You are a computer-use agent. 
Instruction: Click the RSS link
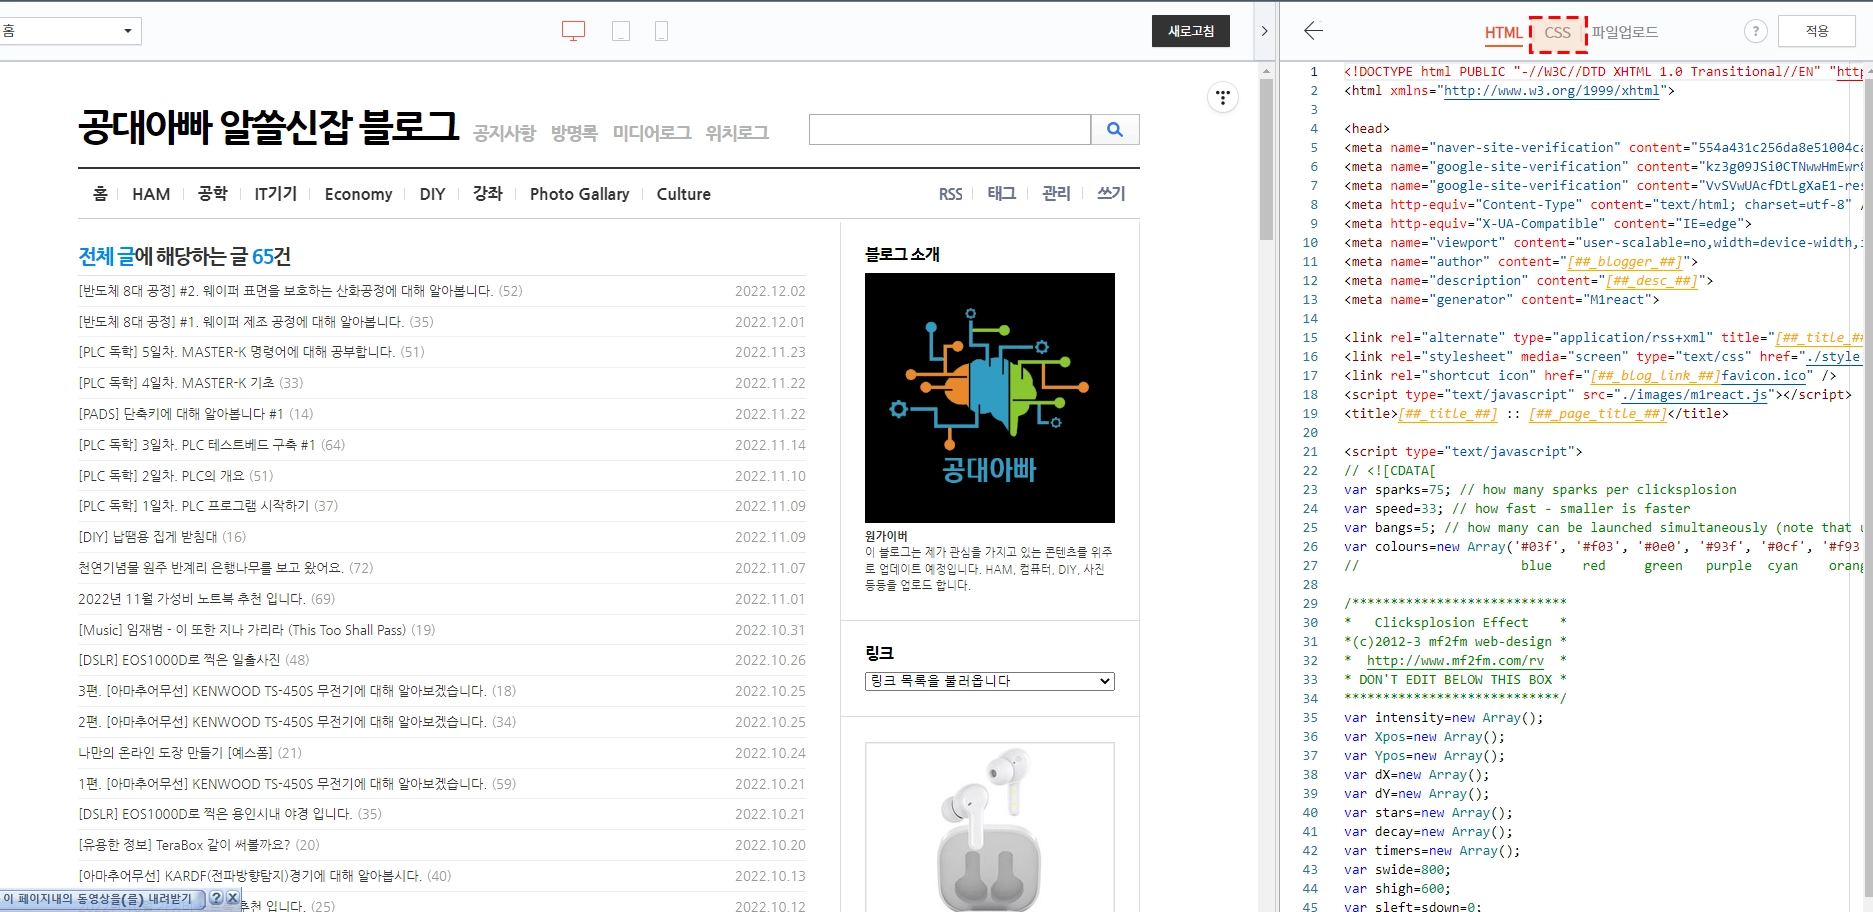coord(950,194)
